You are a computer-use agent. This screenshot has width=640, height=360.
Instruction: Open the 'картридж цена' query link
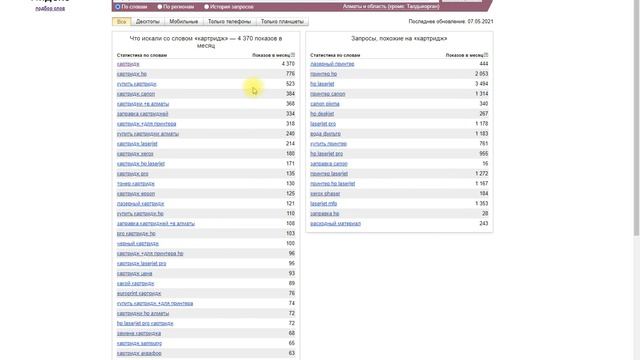135,273
